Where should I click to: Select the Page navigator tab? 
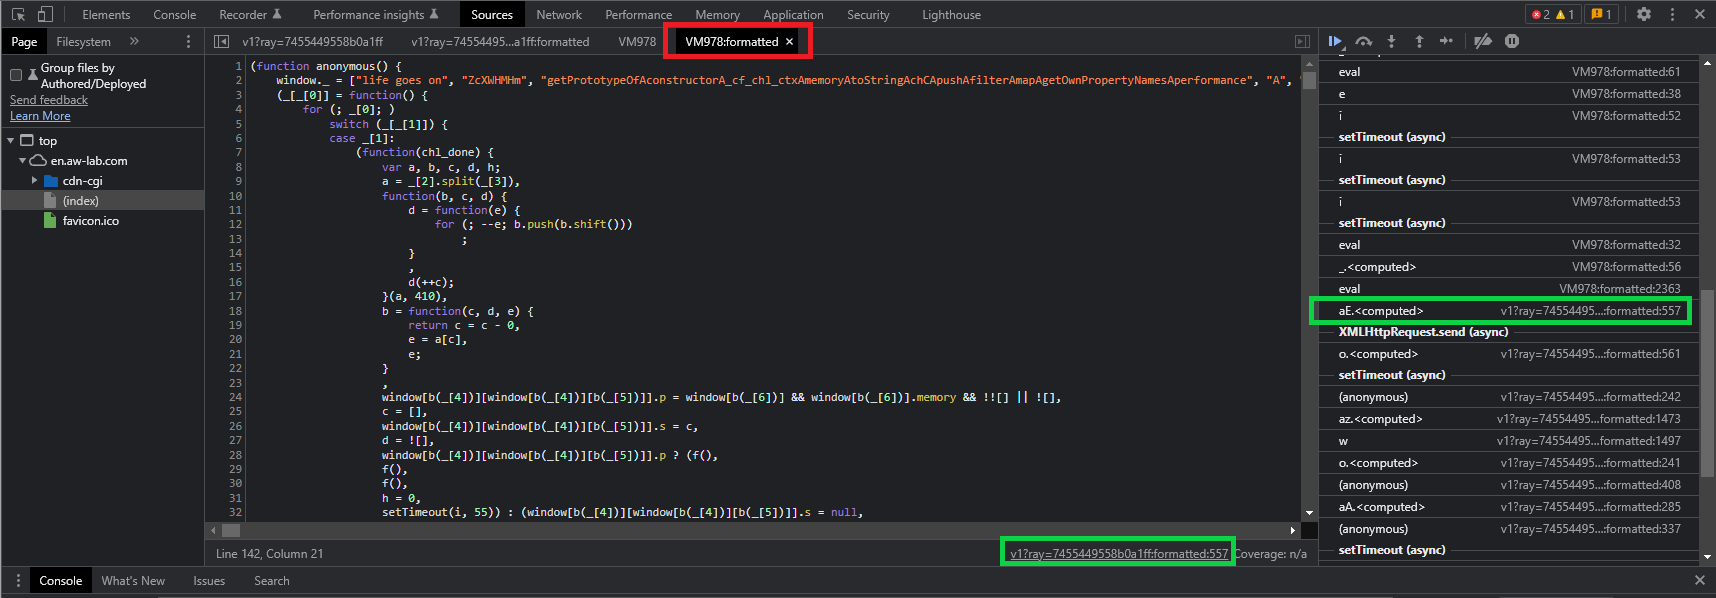click(x=24, y=42)
